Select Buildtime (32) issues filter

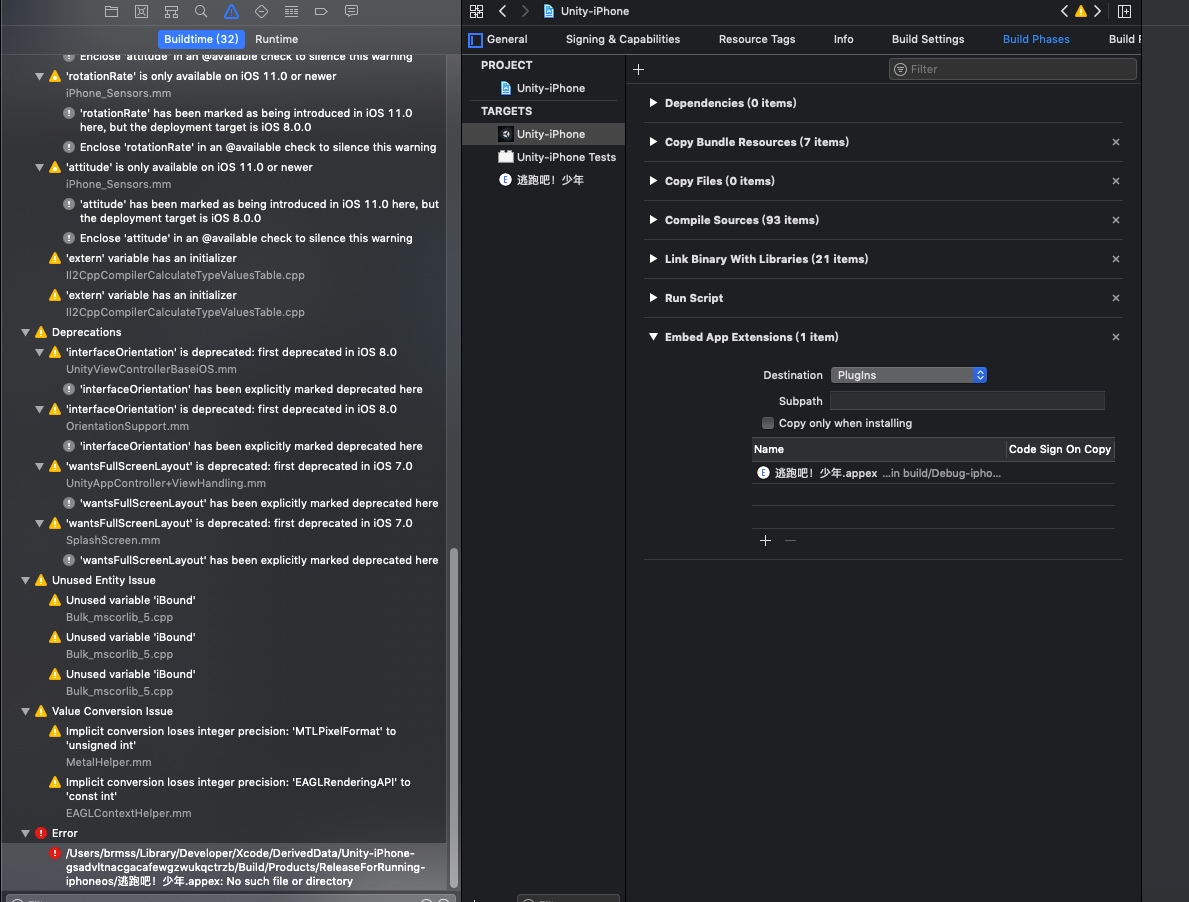(x=201, y=39)
